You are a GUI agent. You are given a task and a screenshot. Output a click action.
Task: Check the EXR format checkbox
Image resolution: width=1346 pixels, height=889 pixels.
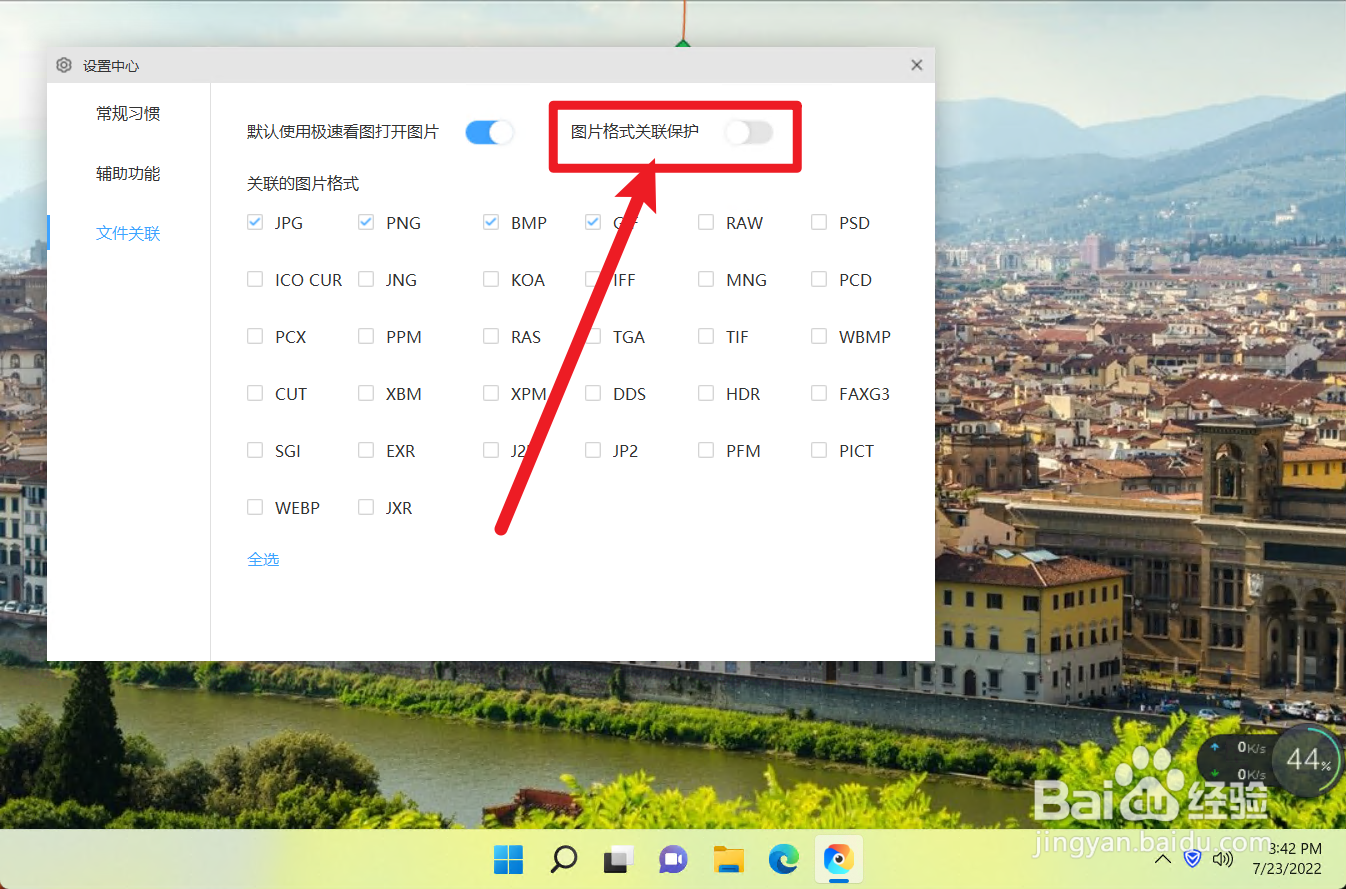coord(366,450)
